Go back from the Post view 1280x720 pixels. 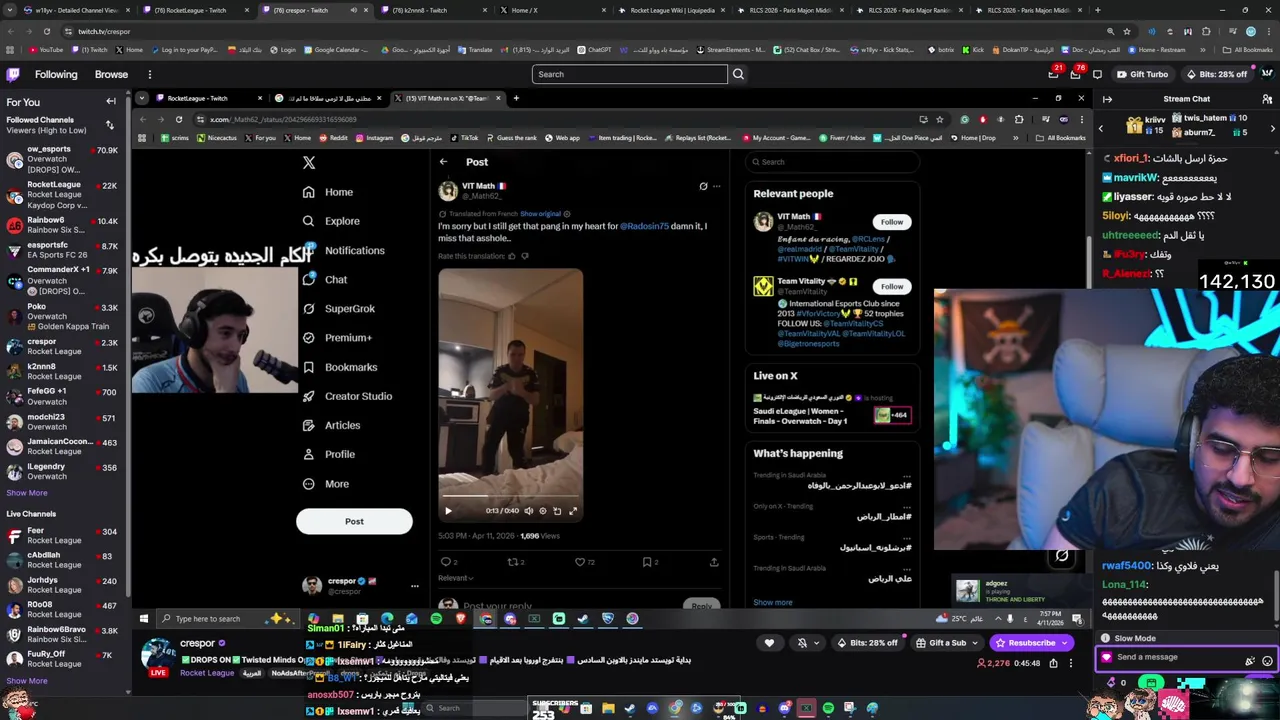click(x=443, y=162)
